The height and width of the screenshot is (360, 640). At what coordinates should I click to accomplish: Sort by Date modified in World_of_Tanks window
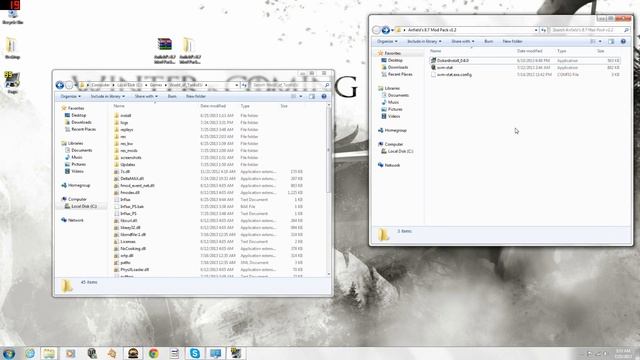pyautogui.click(x=213, y=106)
